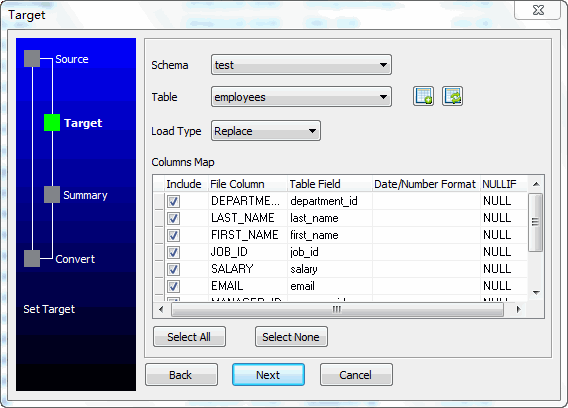Image resolution: width=568 pixels, height=408 pixels.
Task: Click the first_name table field cell
Action: pyautogui.click(x=330, y=235)
